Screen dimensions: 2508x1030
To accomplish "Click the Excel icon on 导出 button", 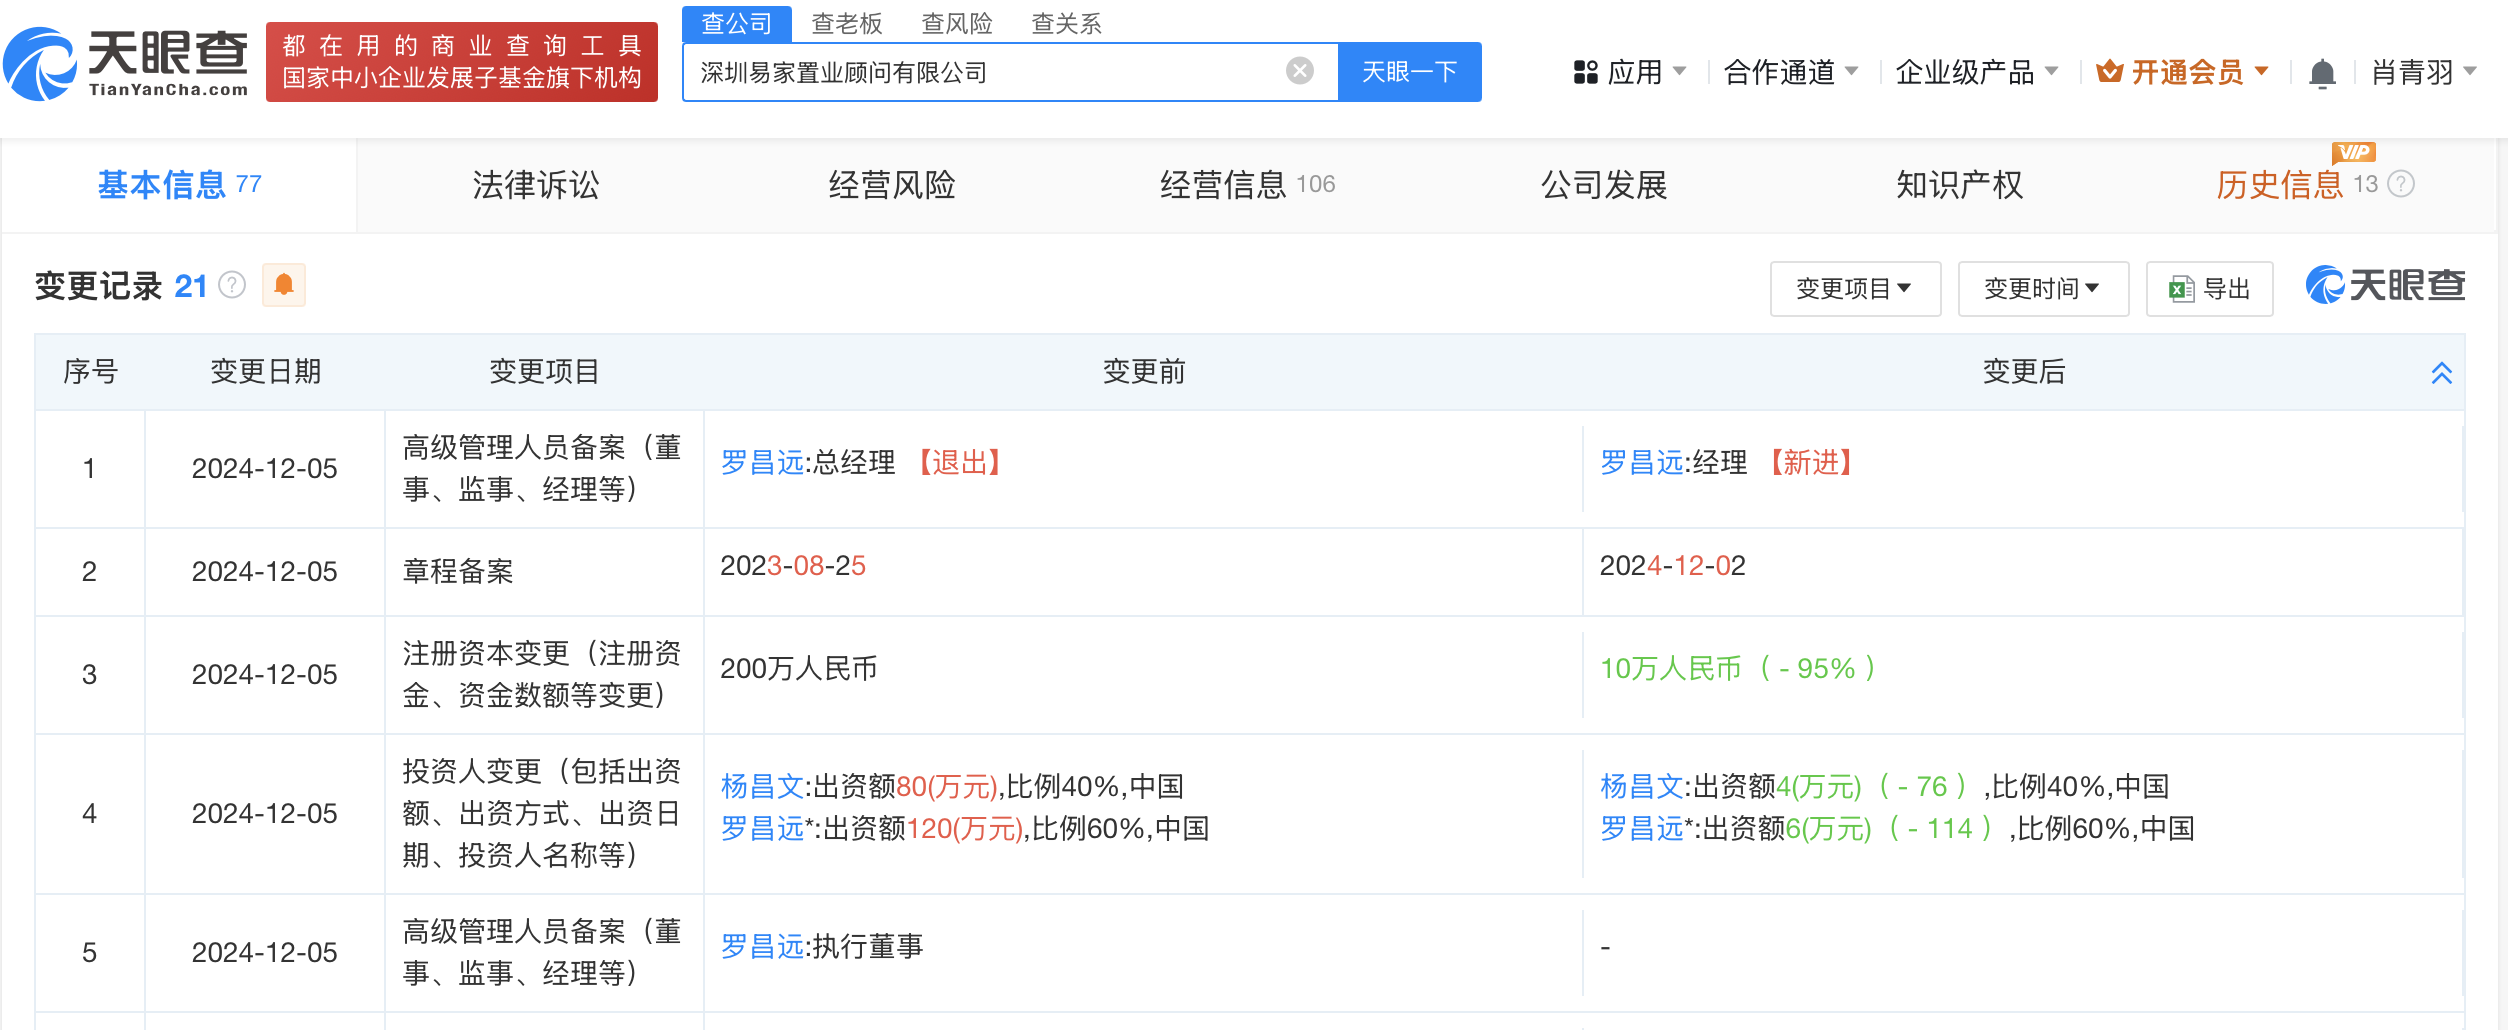I will (x=2181, y=289).
